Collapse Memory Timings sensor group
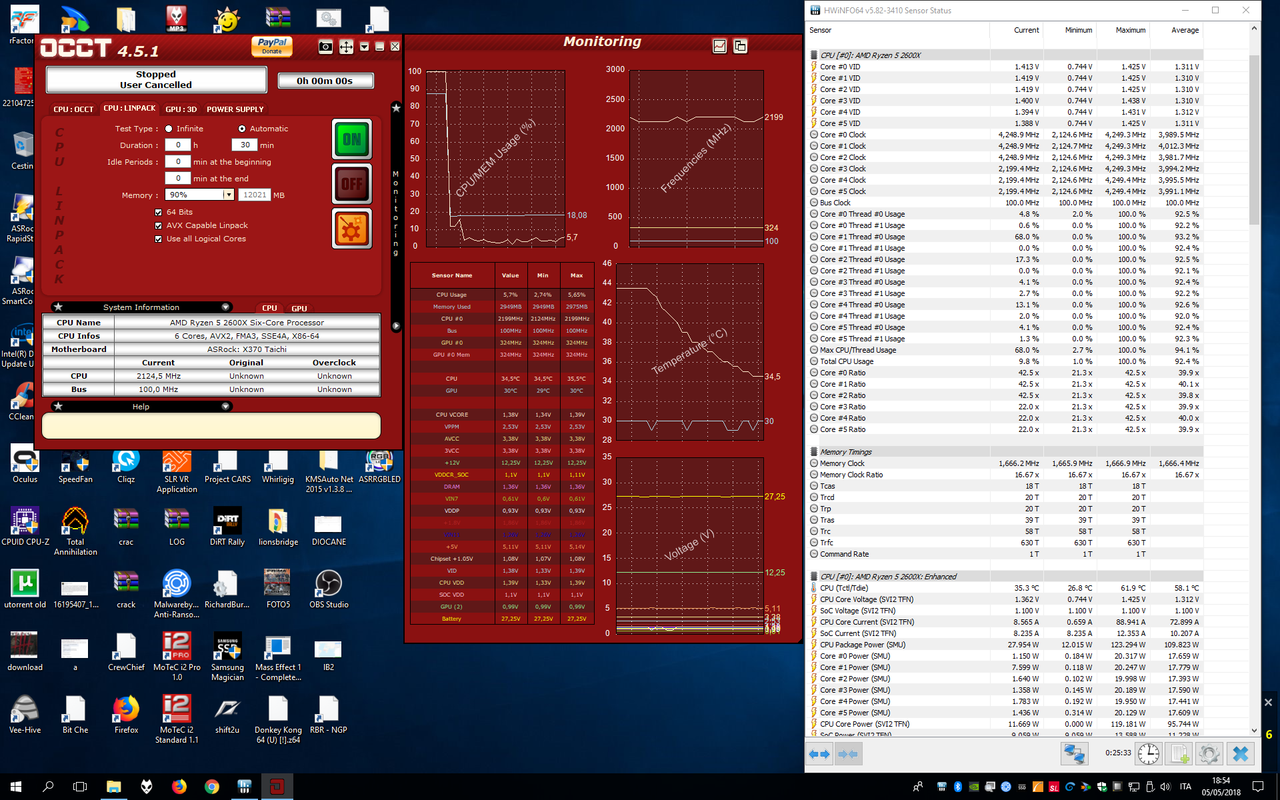 (813, 452)
